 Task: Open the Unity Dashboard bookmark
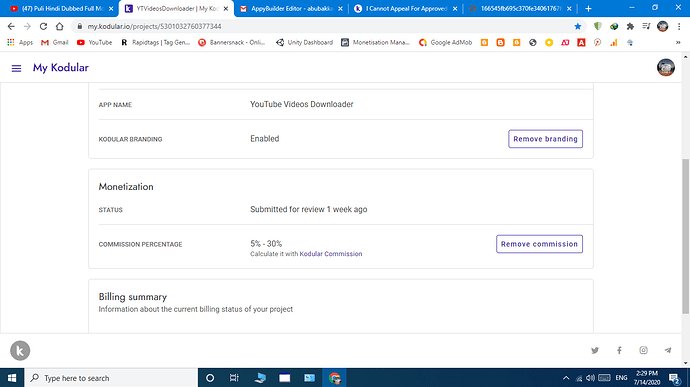pyautogui.click(x=304, y=43)
